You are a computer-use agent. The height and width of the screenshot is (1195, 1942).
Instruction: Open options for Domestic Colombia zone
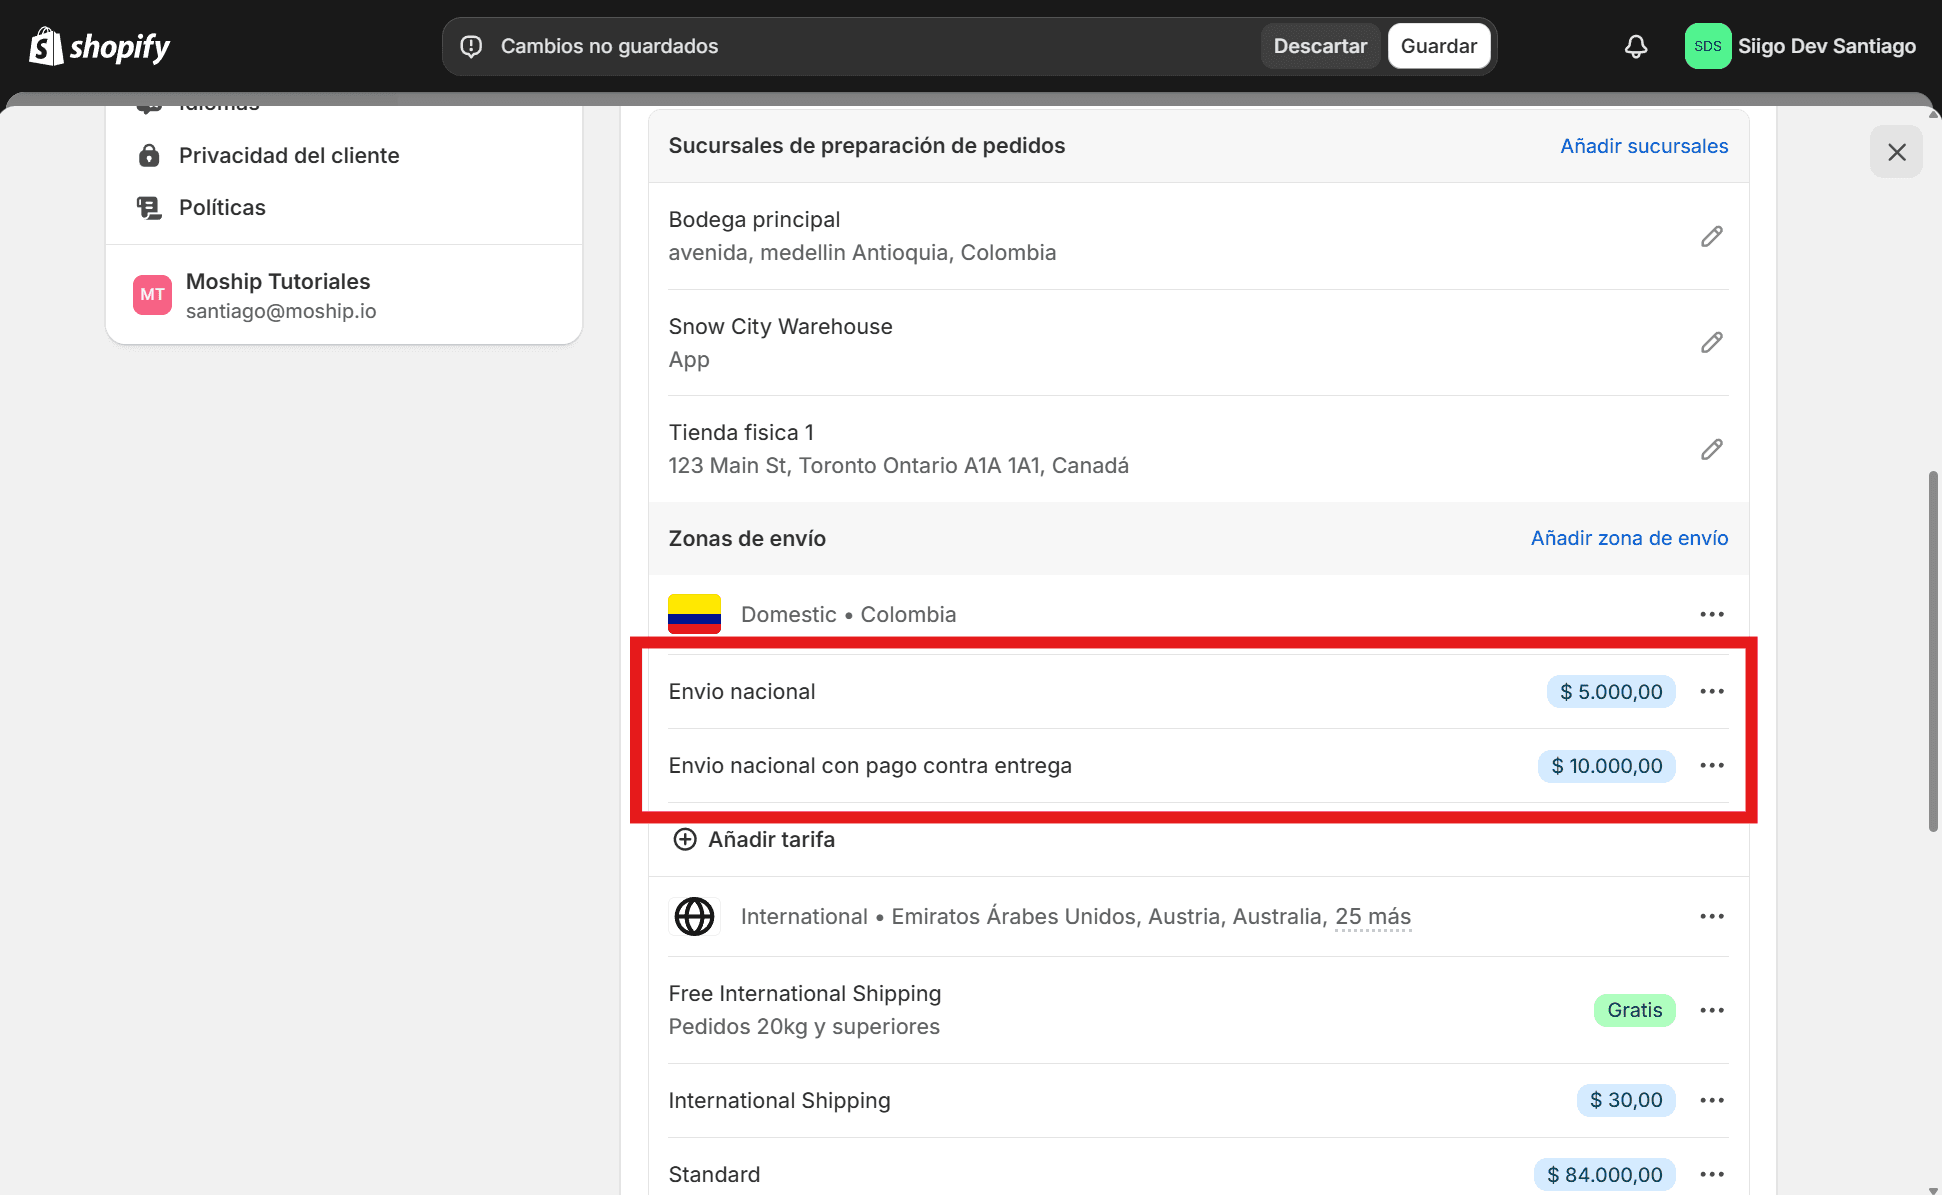[1712, 614]
